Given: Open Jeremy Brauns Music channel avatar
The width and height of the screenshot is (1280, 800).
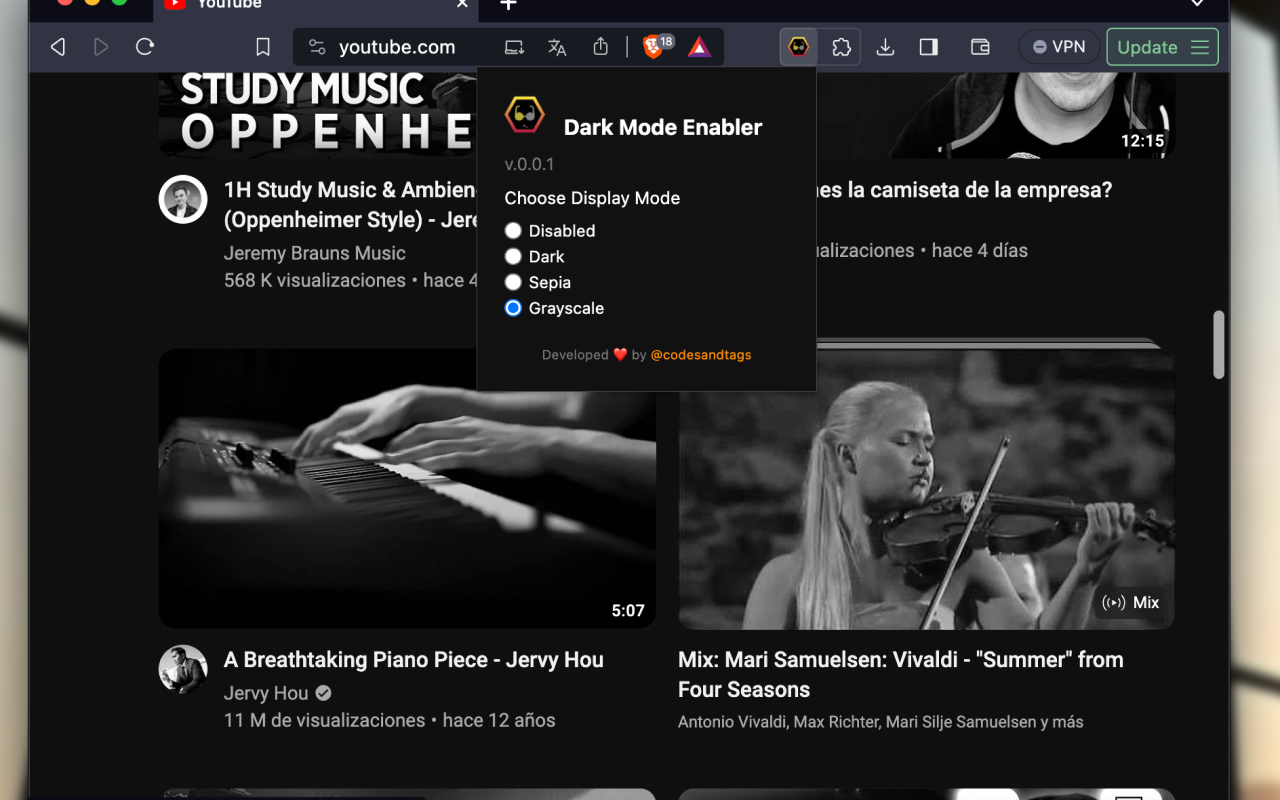Looking at the screenshot, I should [x=183, y=200].
